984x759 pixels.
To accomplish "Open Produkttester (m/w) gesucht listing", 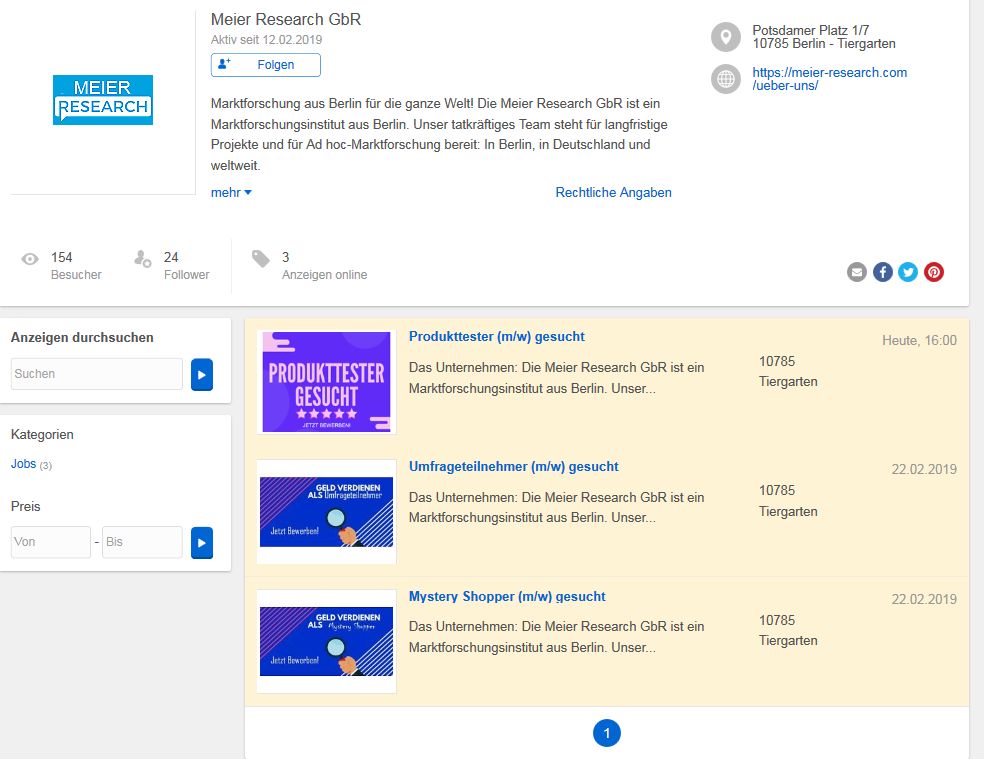I will pos(496,337).
